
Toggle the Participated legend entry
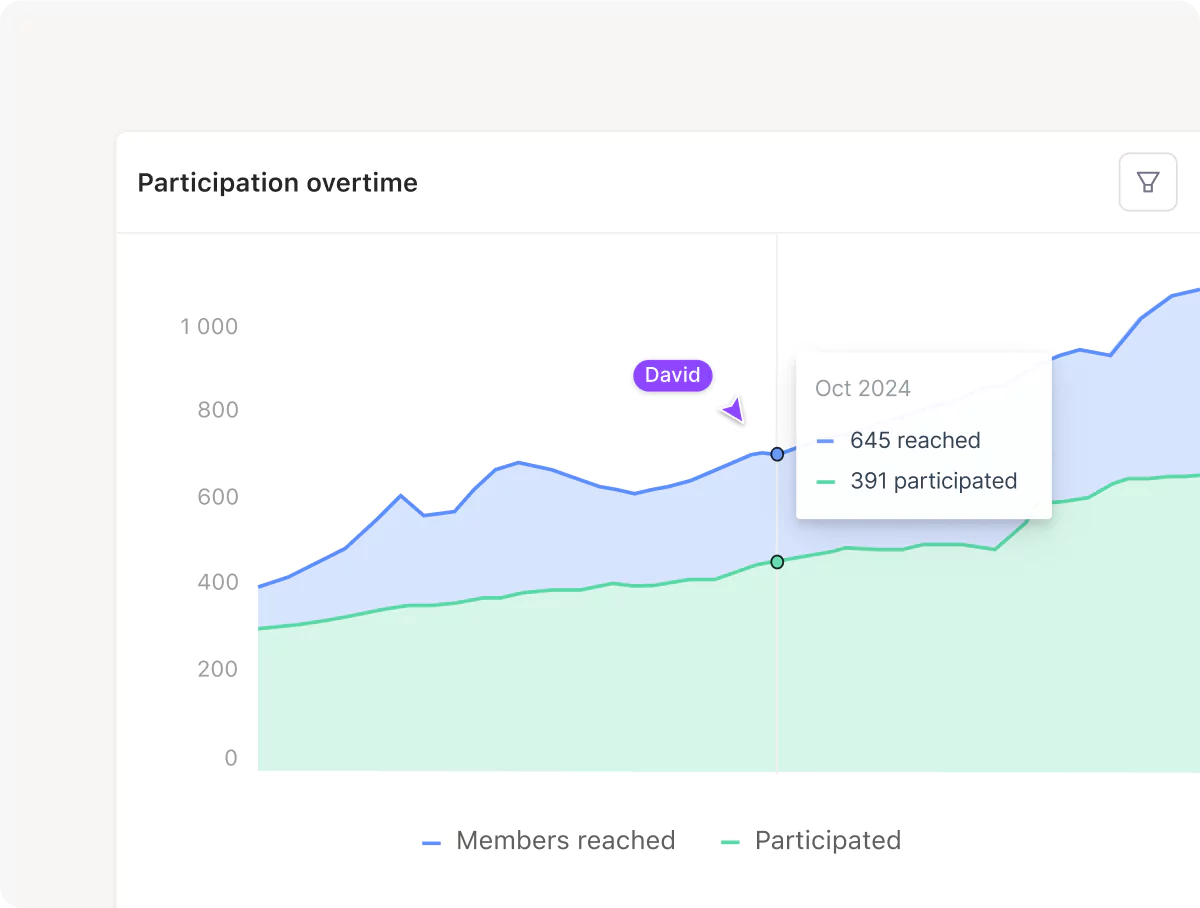[811, 841]
